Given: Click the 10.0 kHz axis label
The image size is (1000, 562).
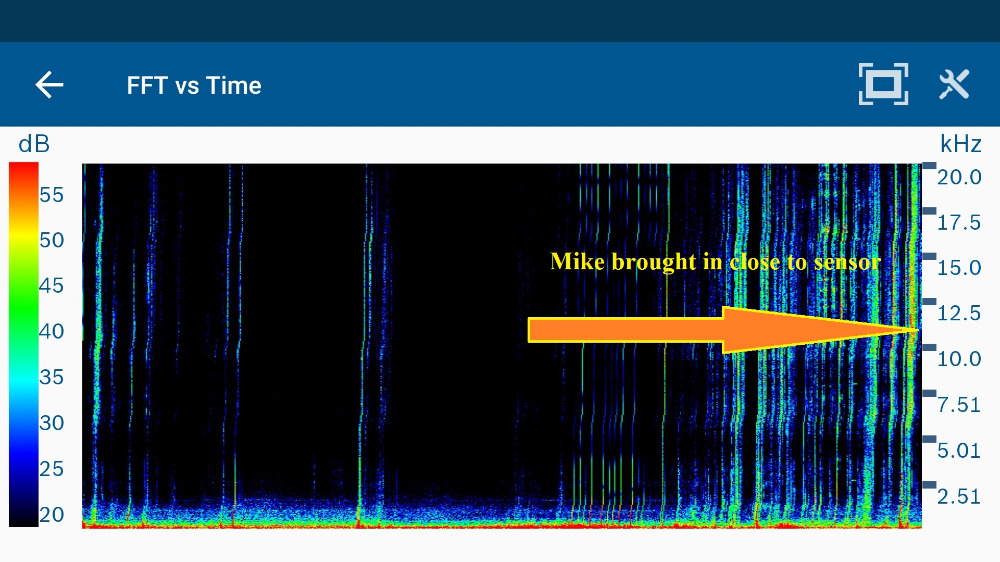Looking at the screenshot, I should (959, 359).
